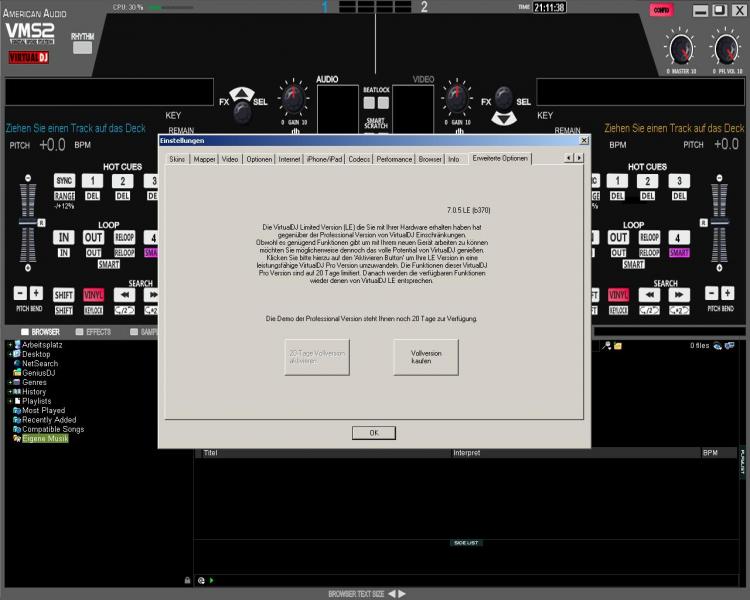
Task: Set 4-beat loop on right deck
Action: [x=679, y=237]
